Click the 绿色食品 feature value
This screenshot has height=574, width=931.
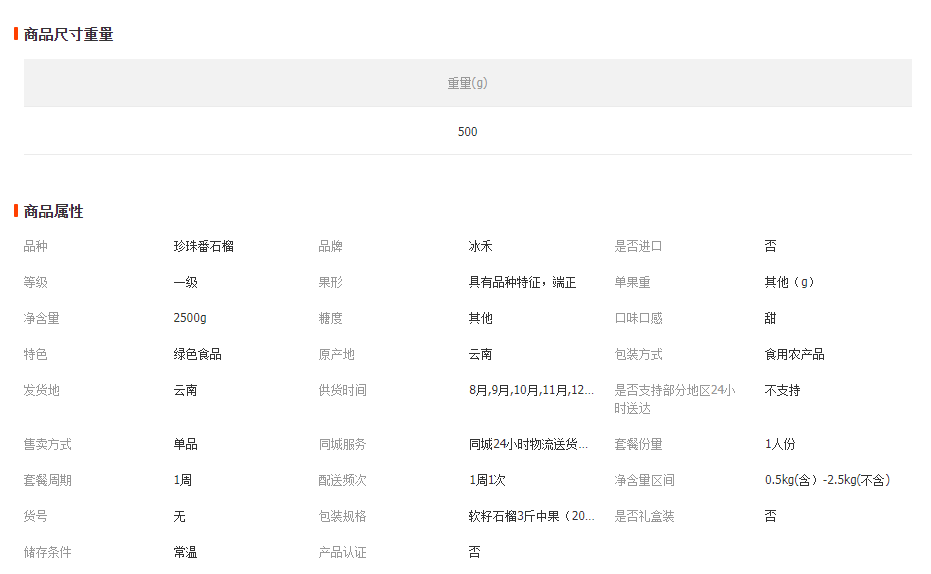pyautogui.click(x=197, y=354)
